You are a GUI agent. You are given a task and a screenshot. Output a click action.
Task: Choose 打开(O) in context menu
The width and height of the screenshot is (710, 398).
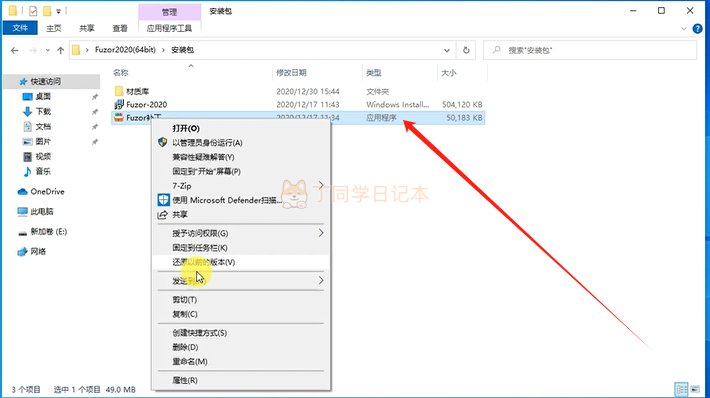pos(186,129)
